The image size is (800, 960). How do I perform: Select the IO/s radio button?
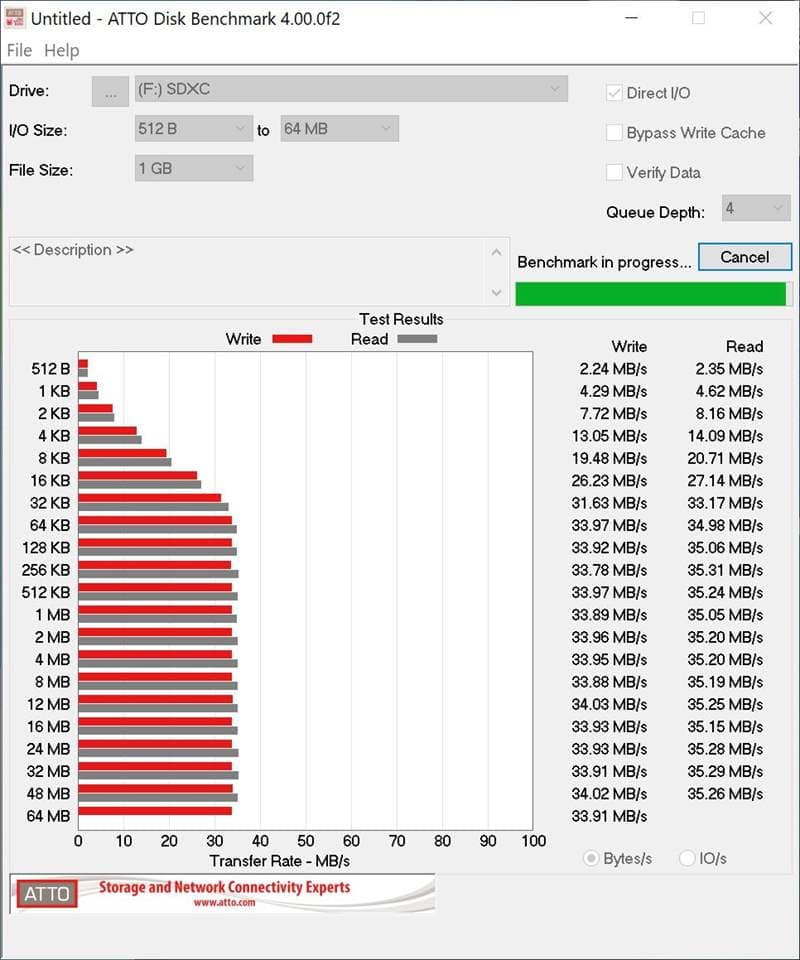click(687, 858)
